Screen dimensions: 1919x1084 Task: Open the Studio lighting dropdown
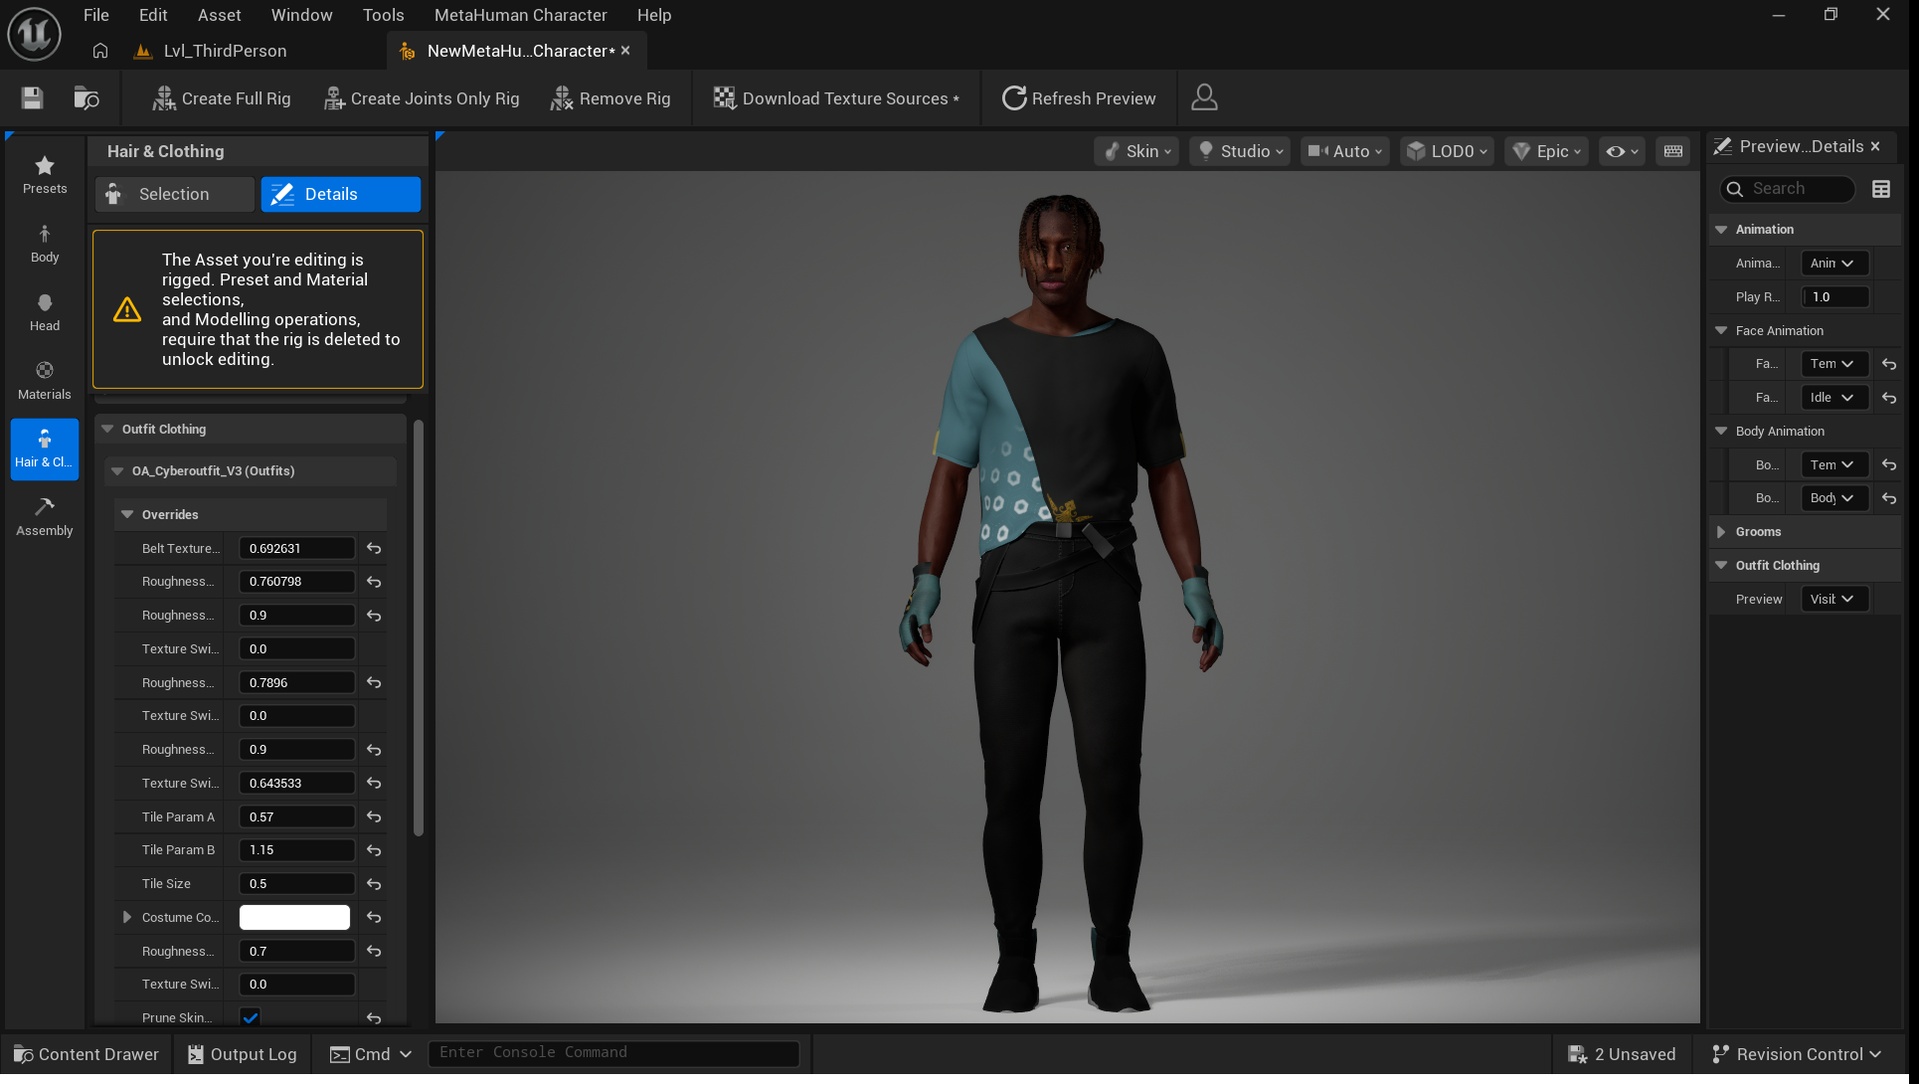point(1240,151)
